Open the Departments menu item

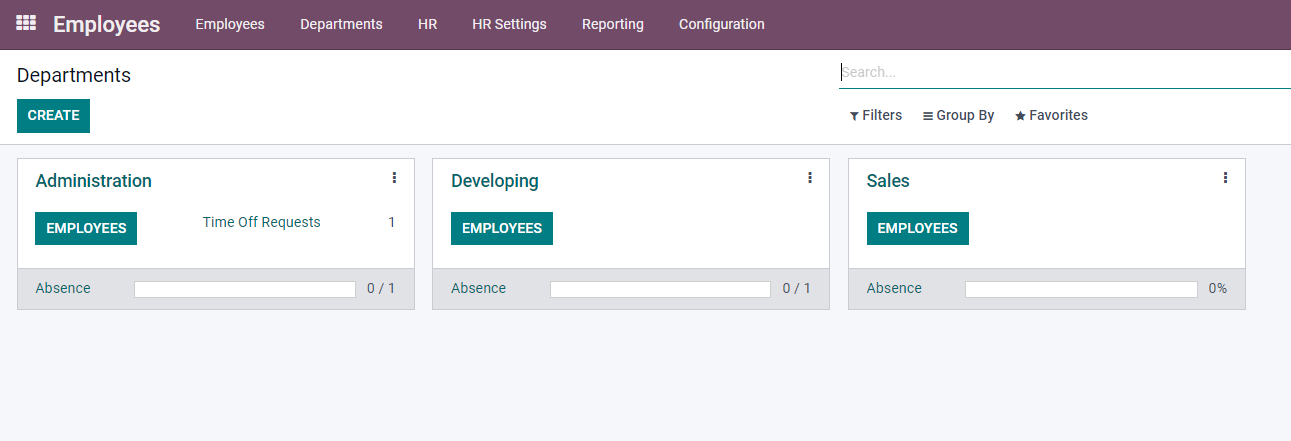[x=341, y=24]
